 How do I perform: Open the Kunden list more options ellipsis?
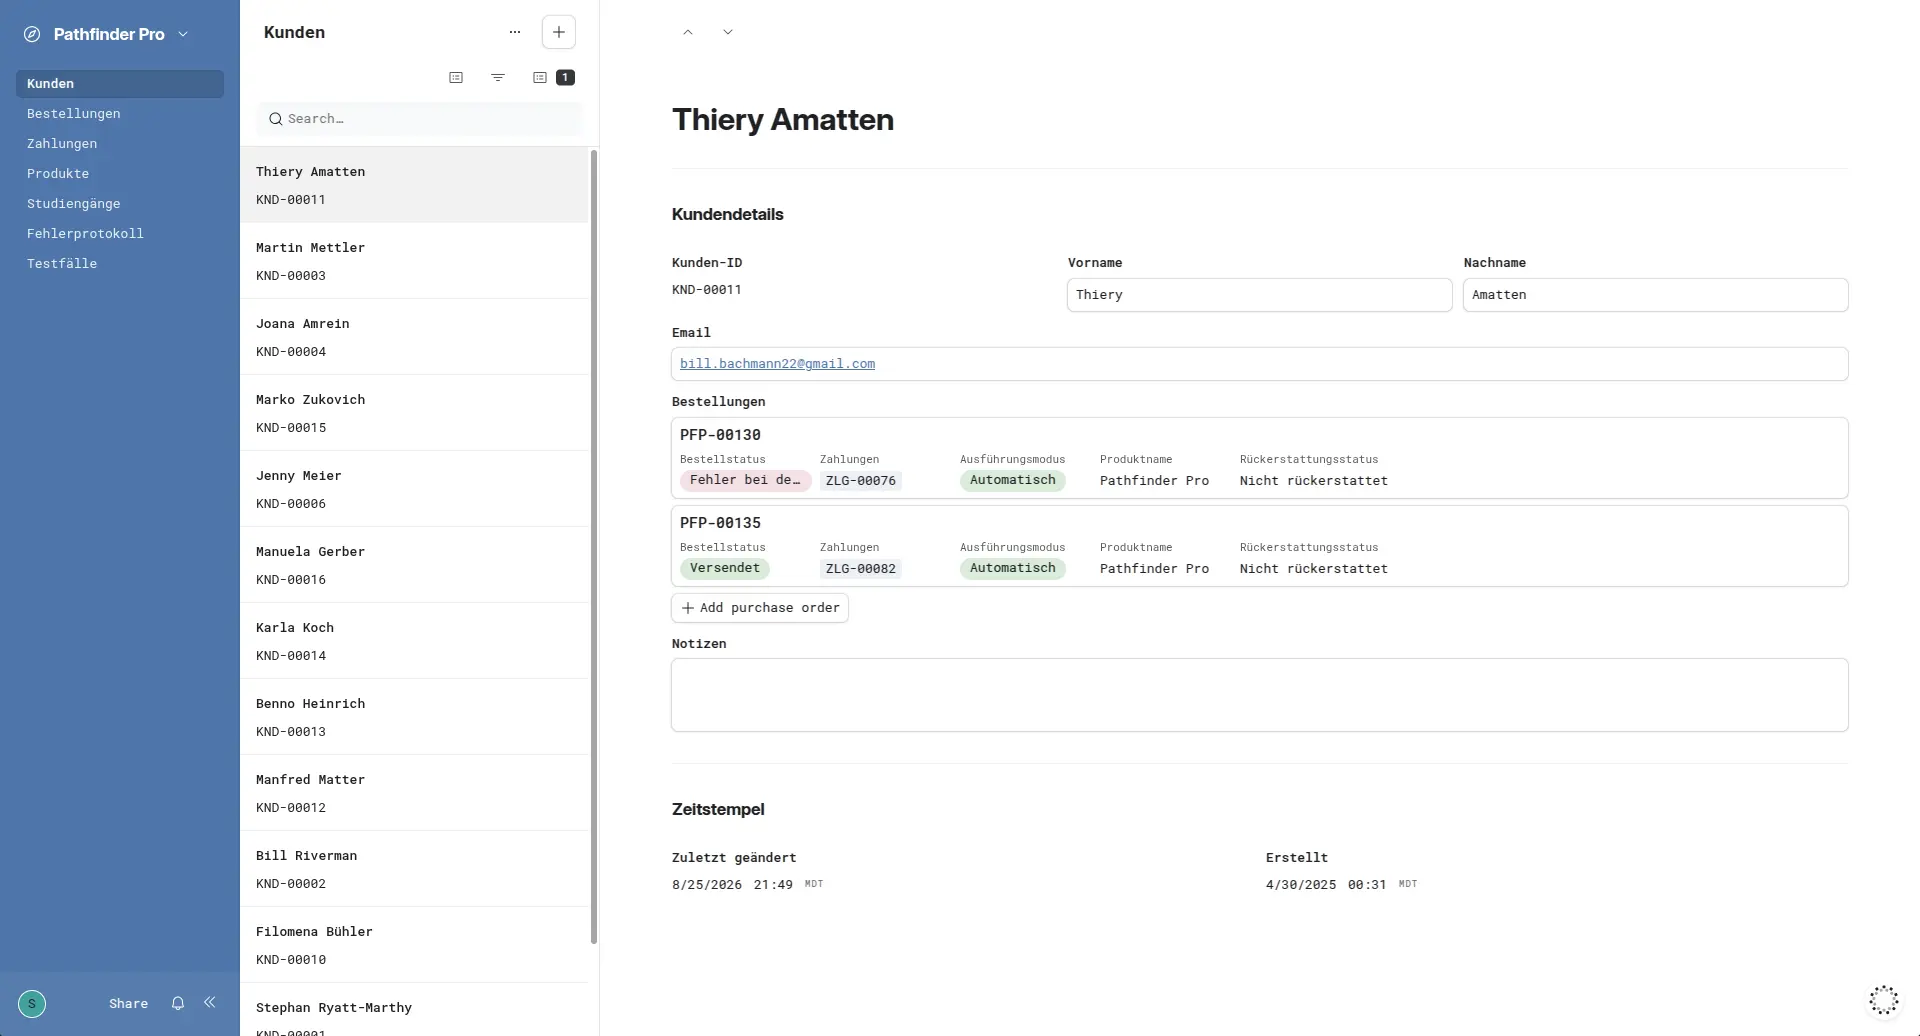[x=515, y=32]
